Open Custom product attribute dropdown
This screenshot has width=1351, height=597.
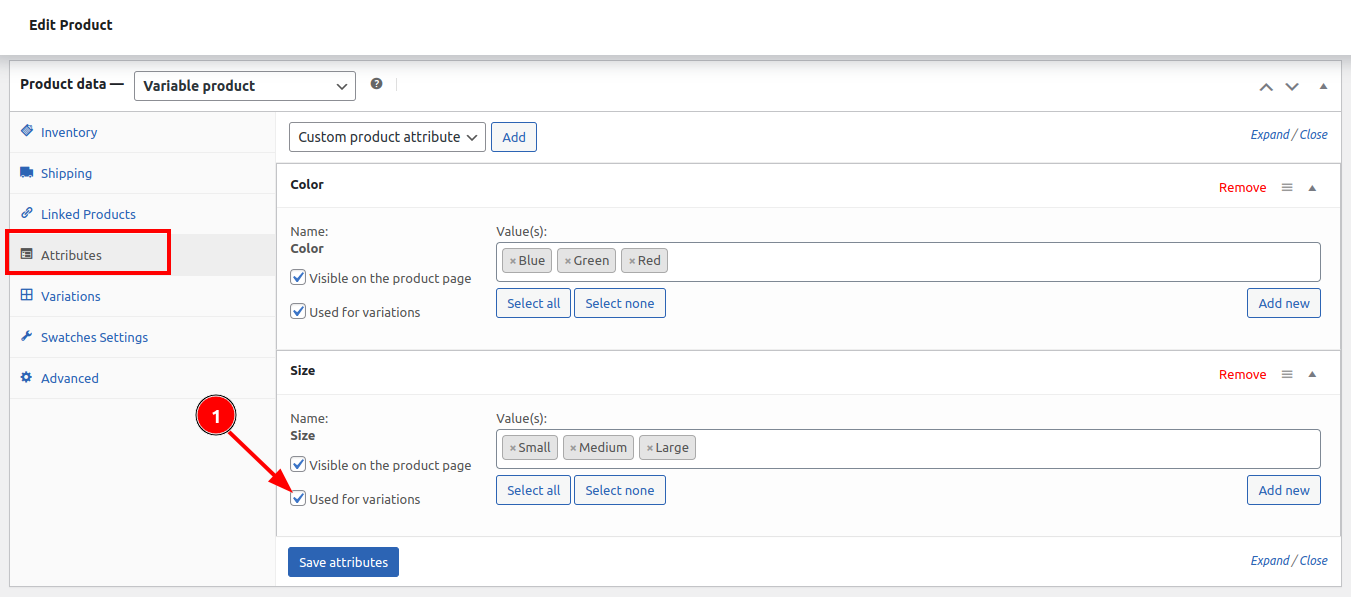(387, 137)
